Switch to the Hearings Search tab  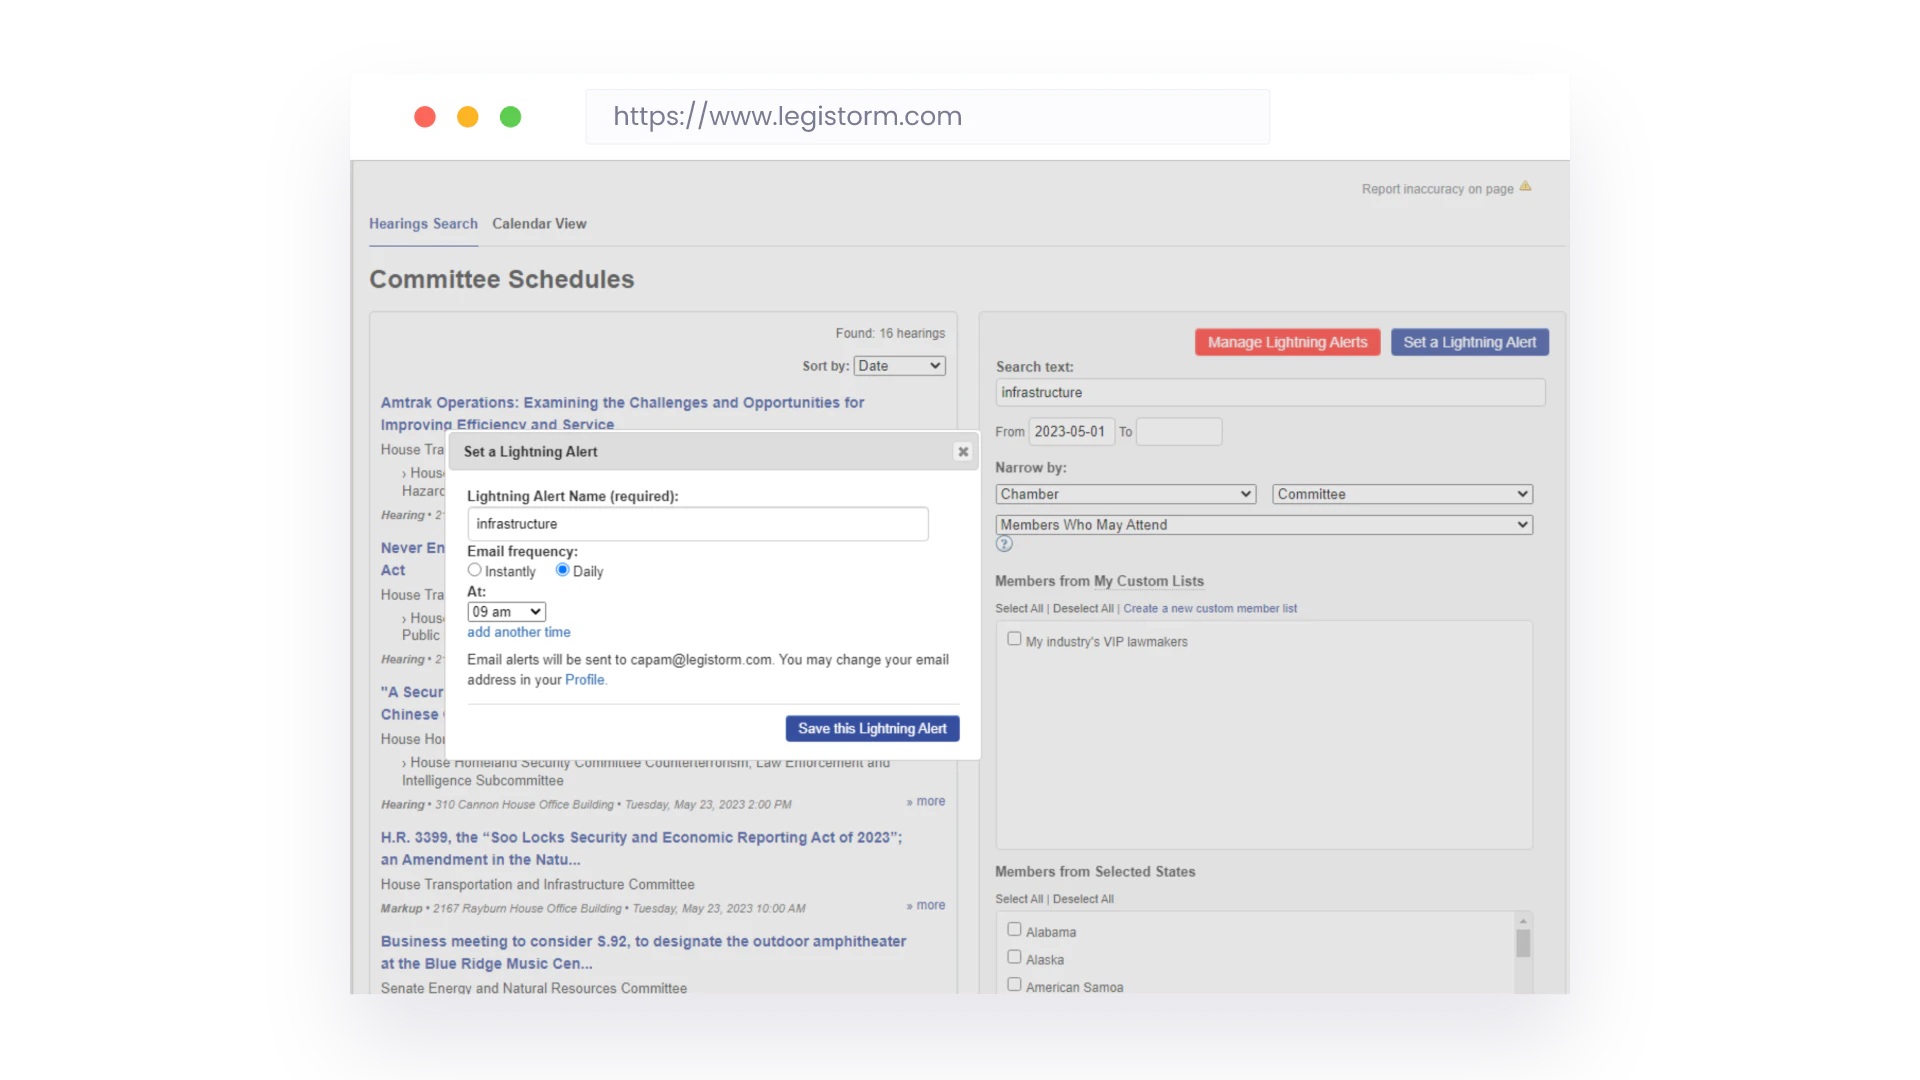[422, 223]
